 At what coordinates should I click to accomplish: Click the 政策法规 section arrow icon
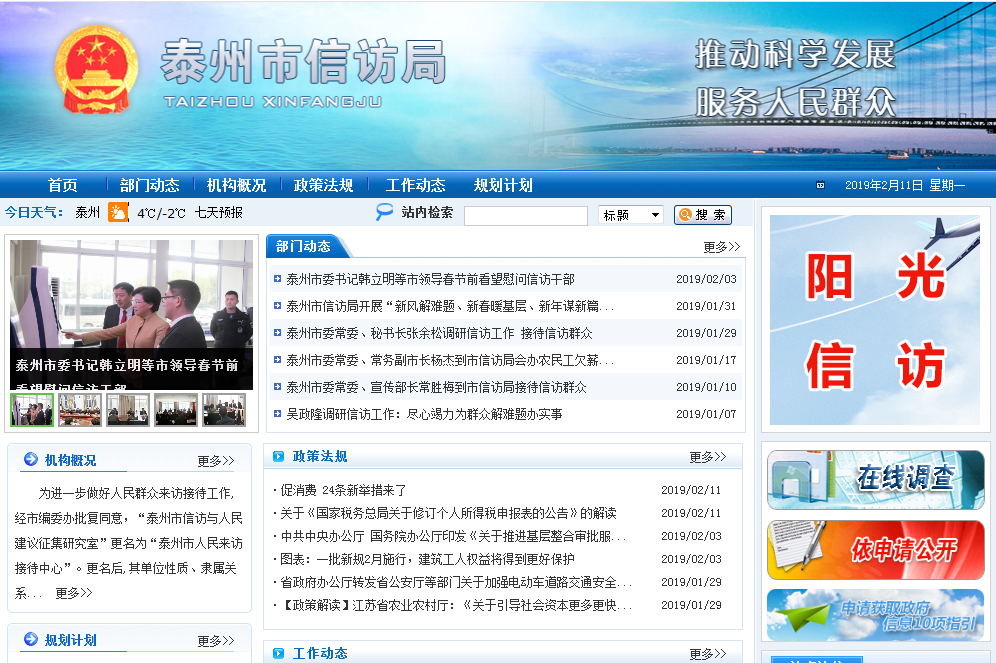(x=278, y=457)
